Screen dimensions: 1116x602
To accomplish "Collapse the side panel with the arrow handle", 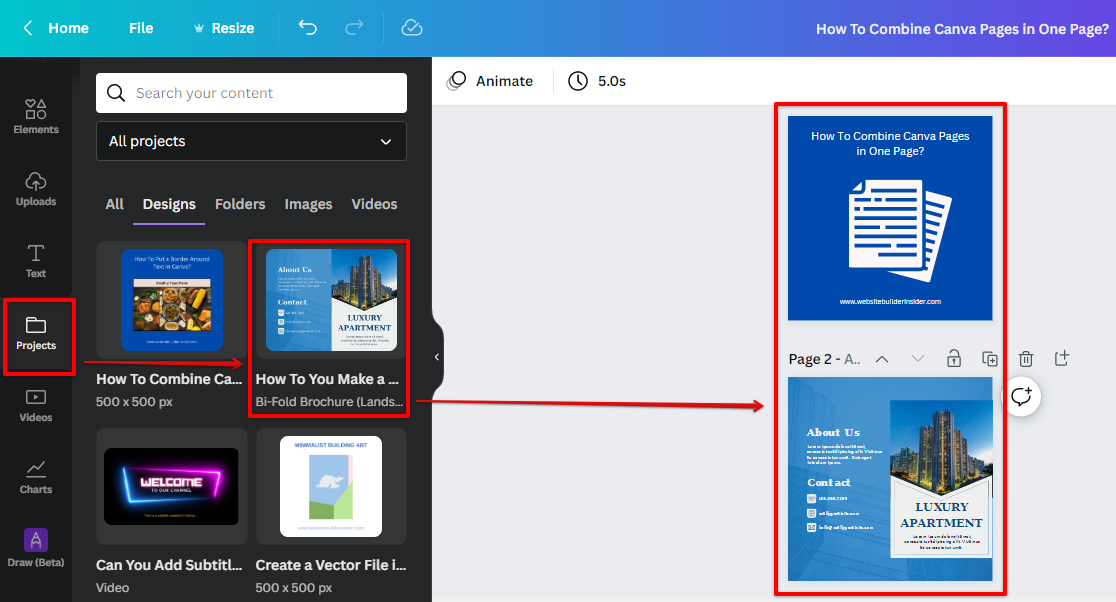I will point(436,357).
